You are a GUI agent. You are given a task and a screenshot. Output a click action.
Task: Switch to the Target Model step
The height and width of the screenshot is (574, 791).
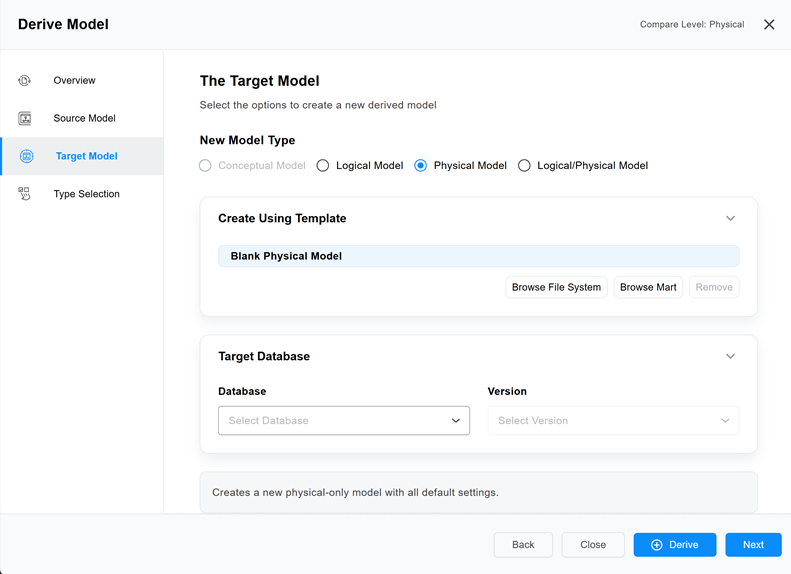(x=82, y=156)
